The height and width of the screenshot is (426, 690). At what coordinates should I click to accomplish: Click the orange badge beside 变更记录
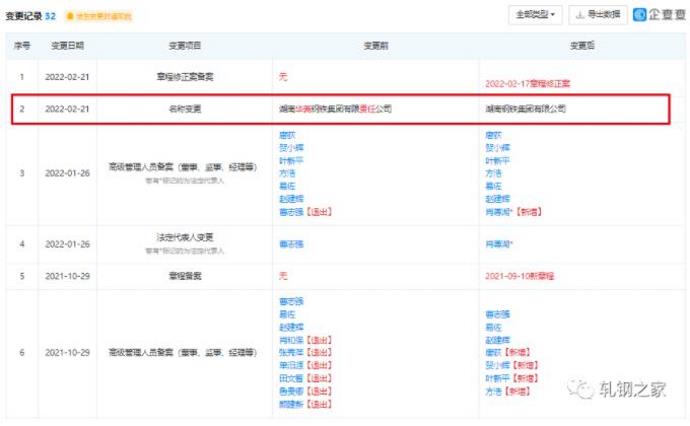click(x=98, y=17)
